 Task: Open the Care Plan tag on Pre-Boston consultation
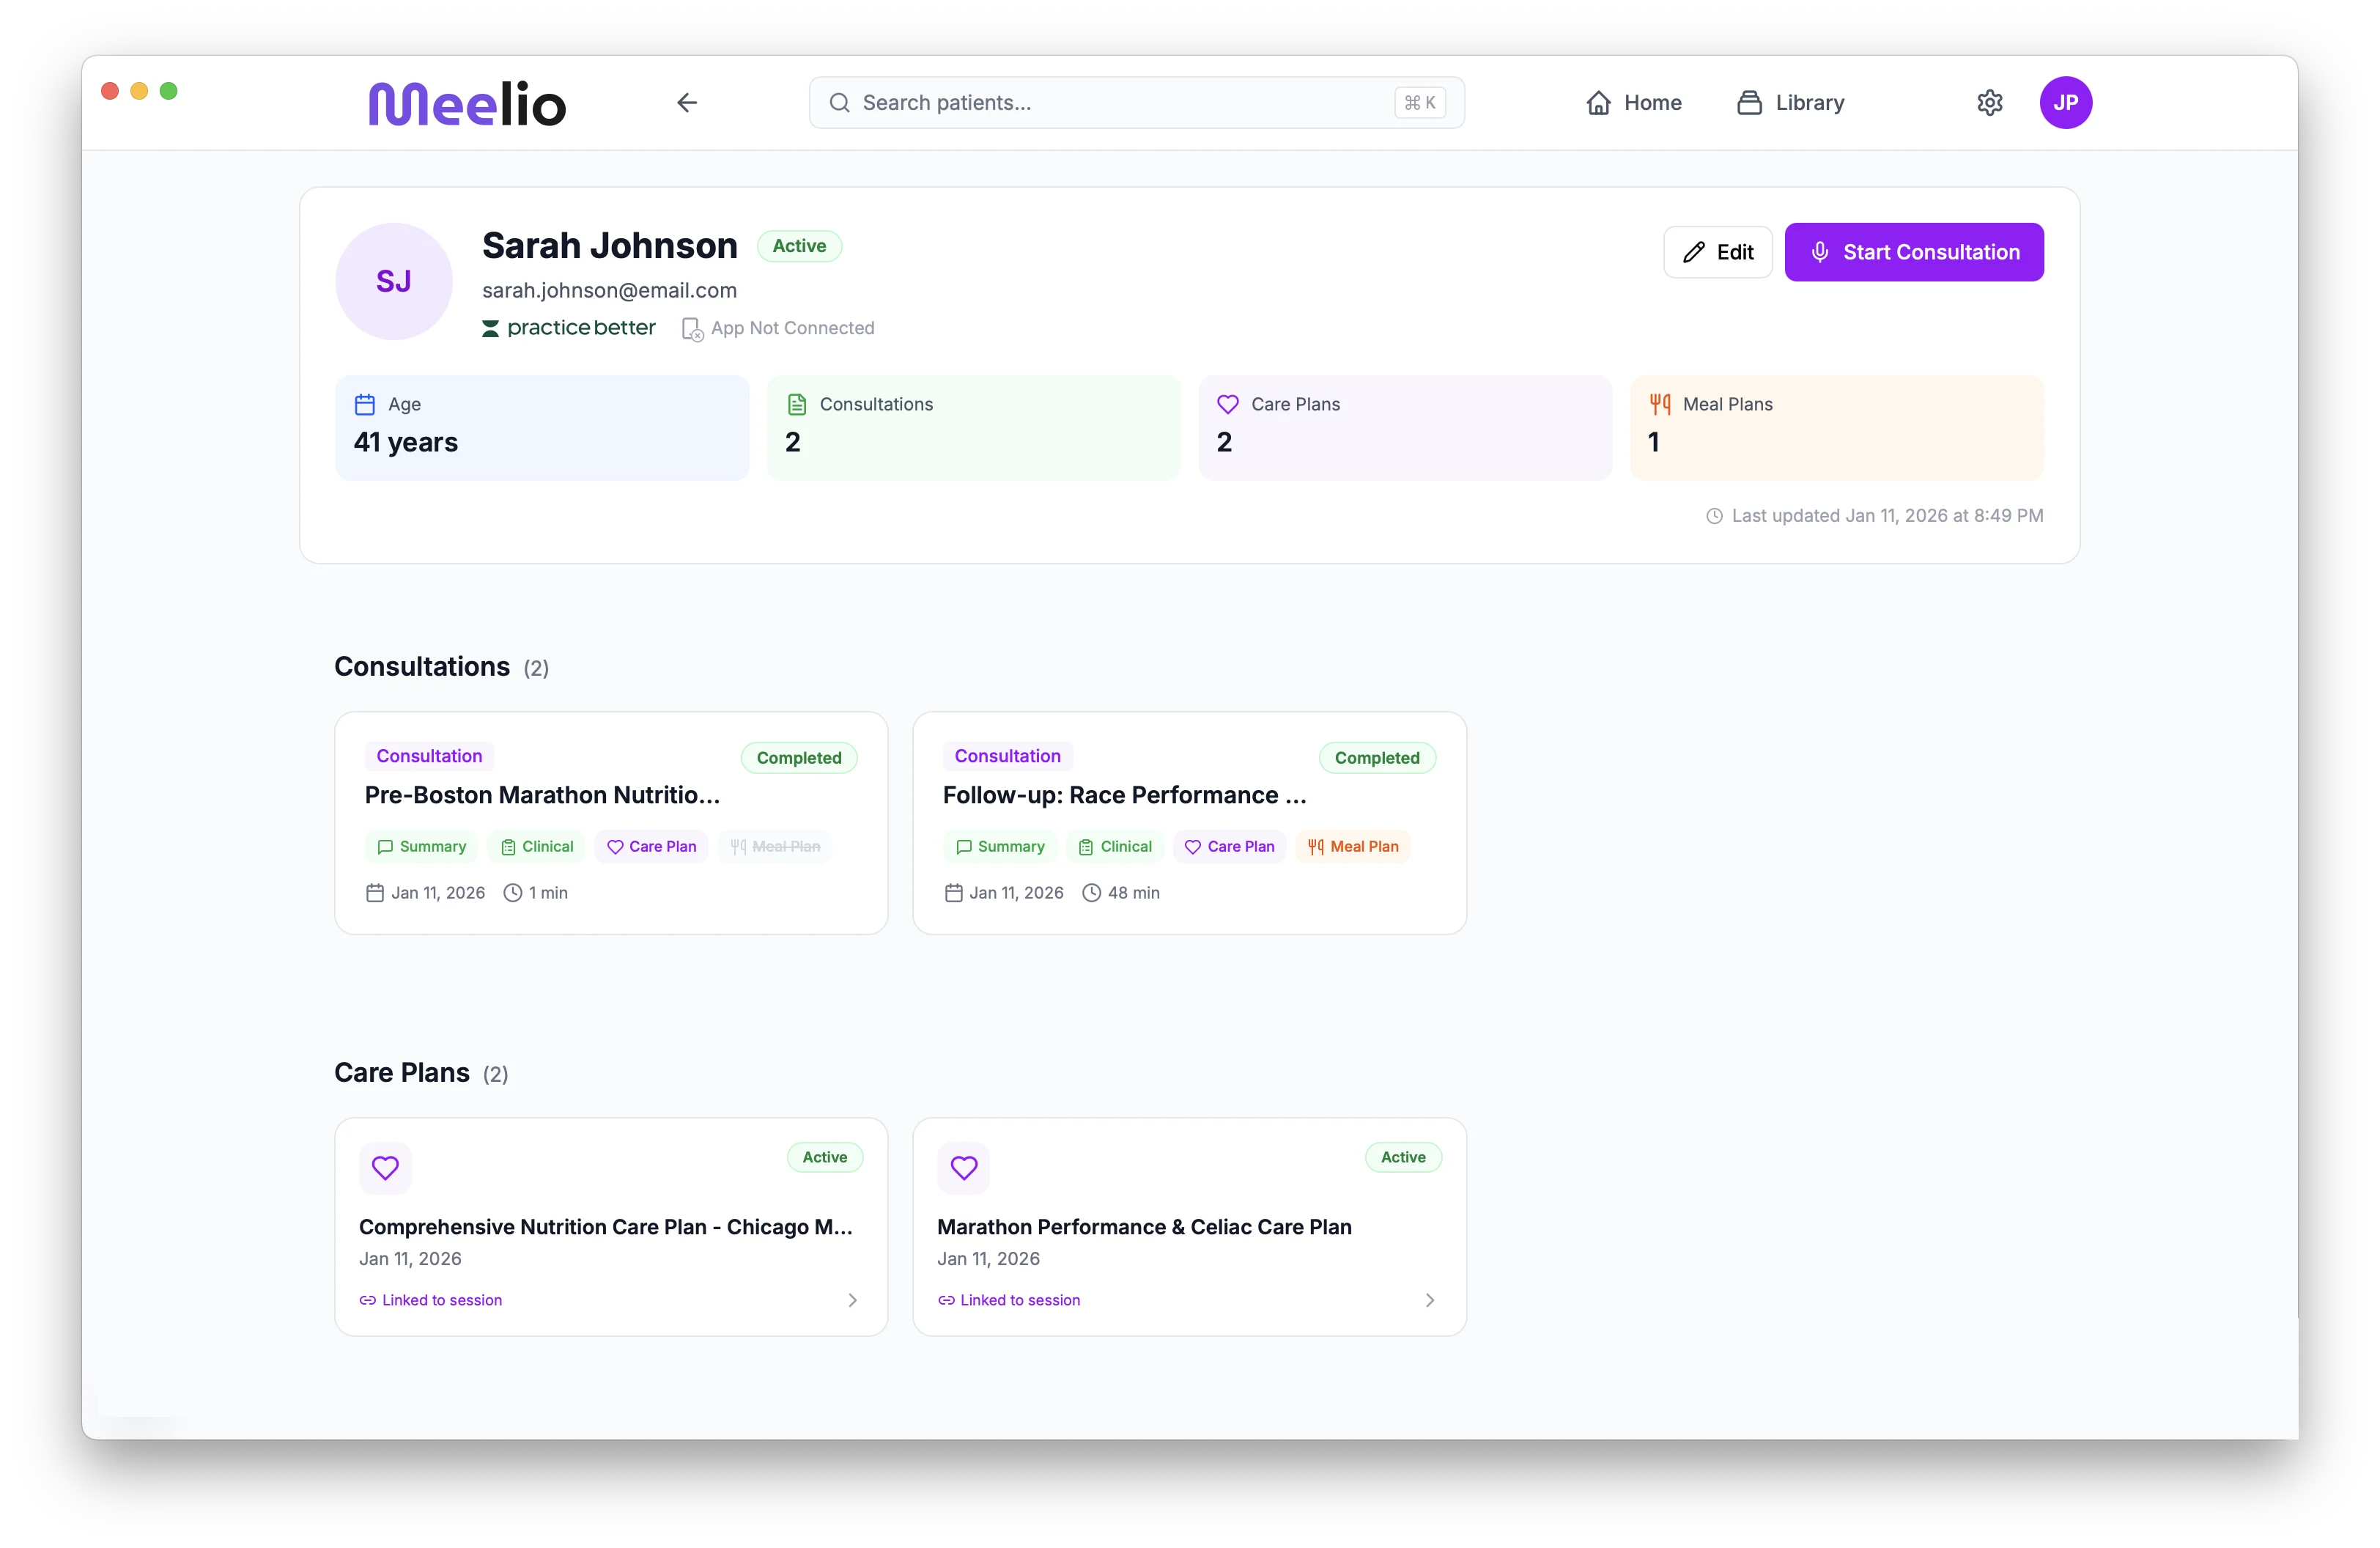(x=651, y=846)
